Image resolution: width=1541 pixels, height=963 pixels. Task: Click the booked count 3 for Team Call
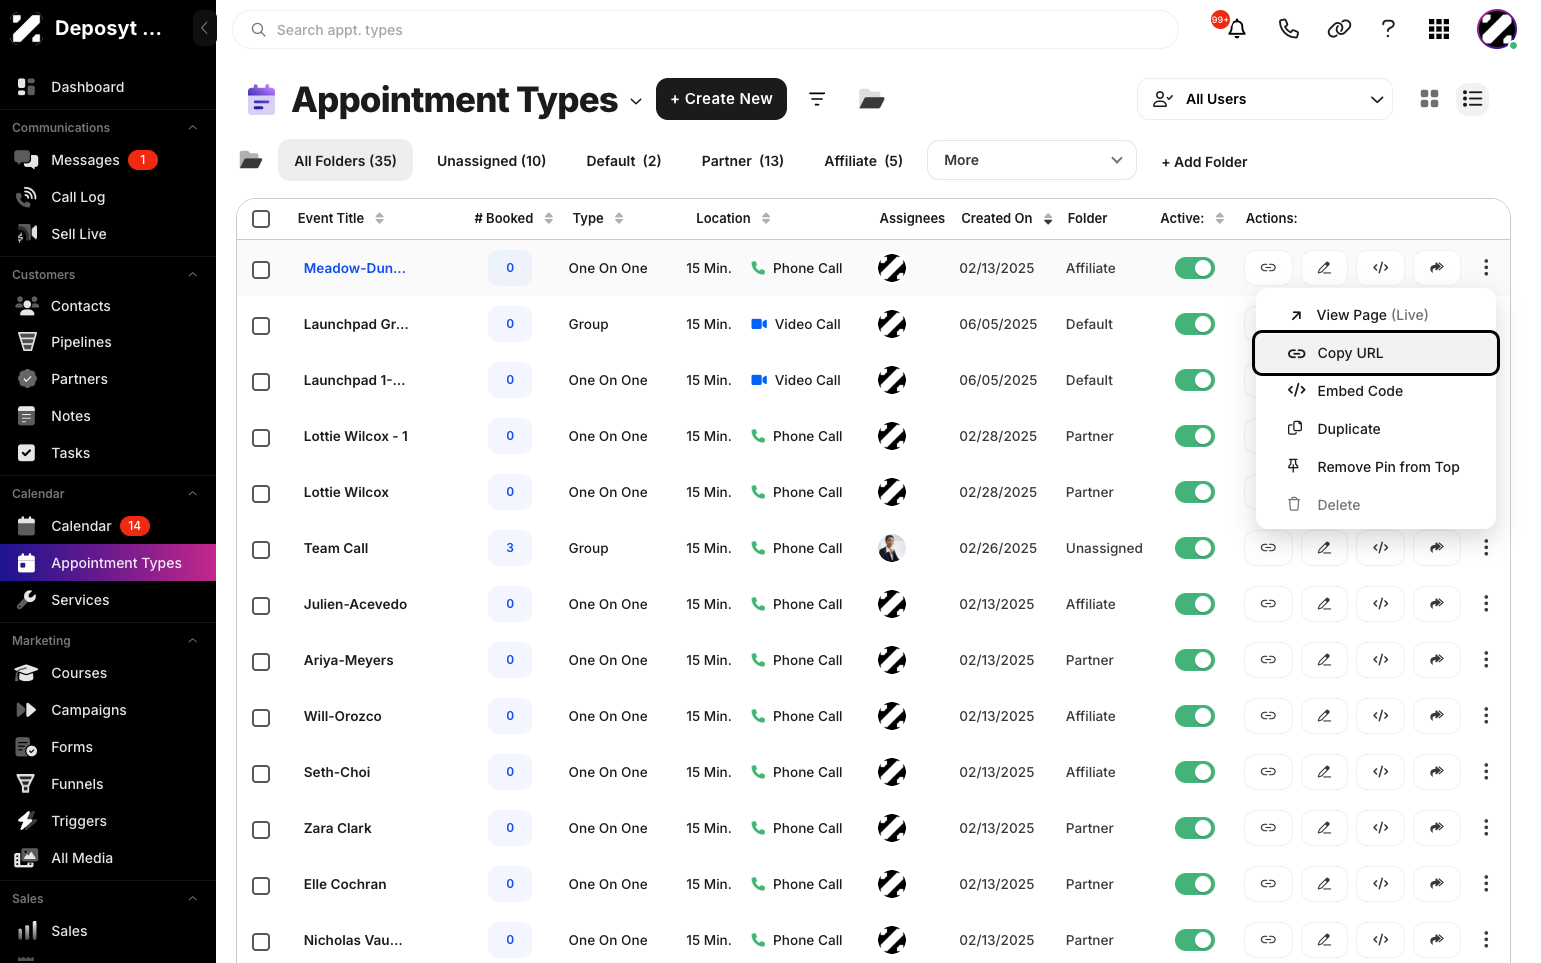(x=510, y=548)
